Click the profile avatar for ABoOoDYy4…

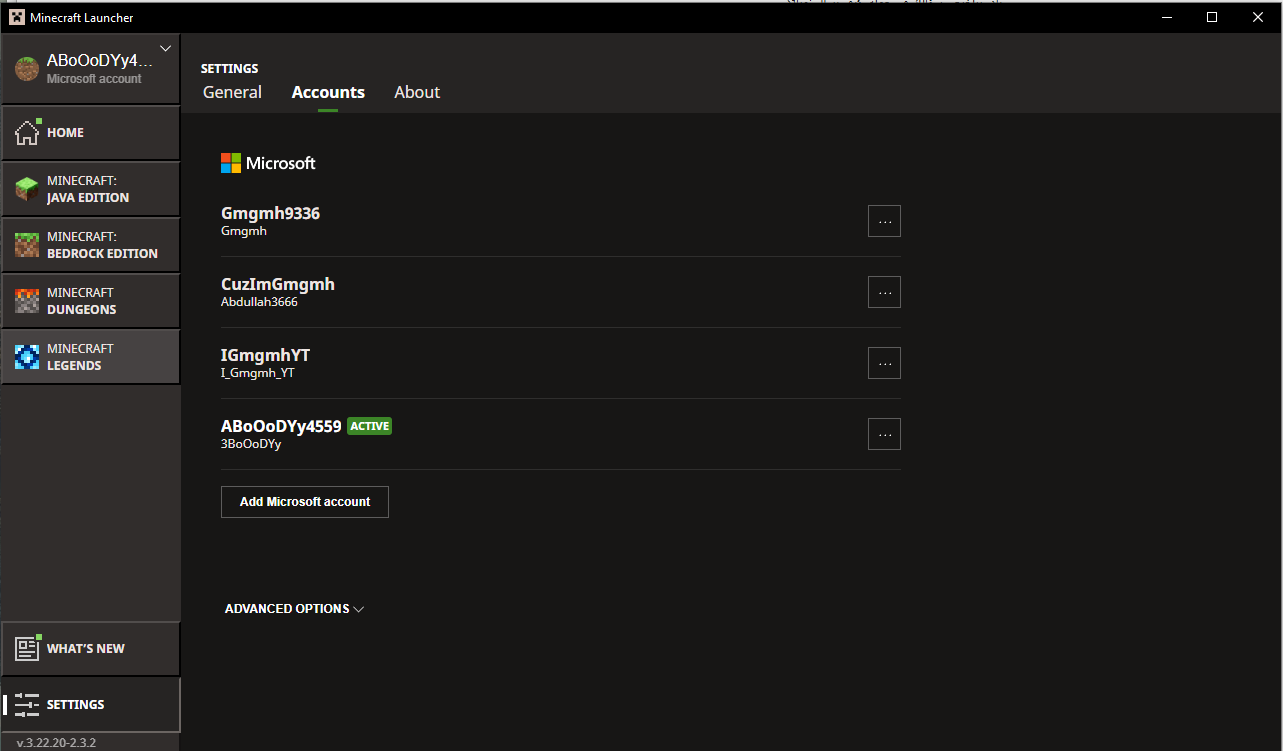pos(27,69)
